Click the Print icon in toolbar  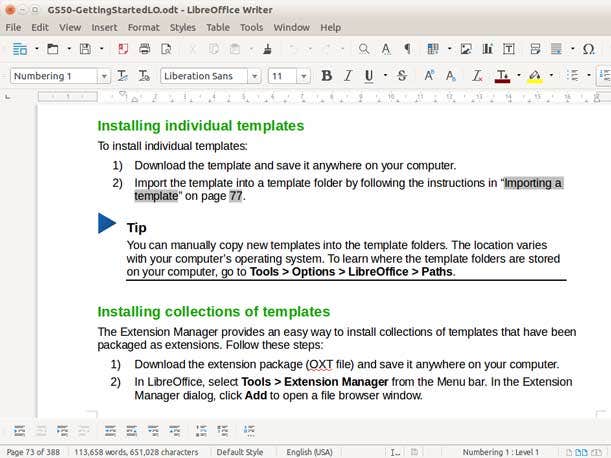(145, 48)
